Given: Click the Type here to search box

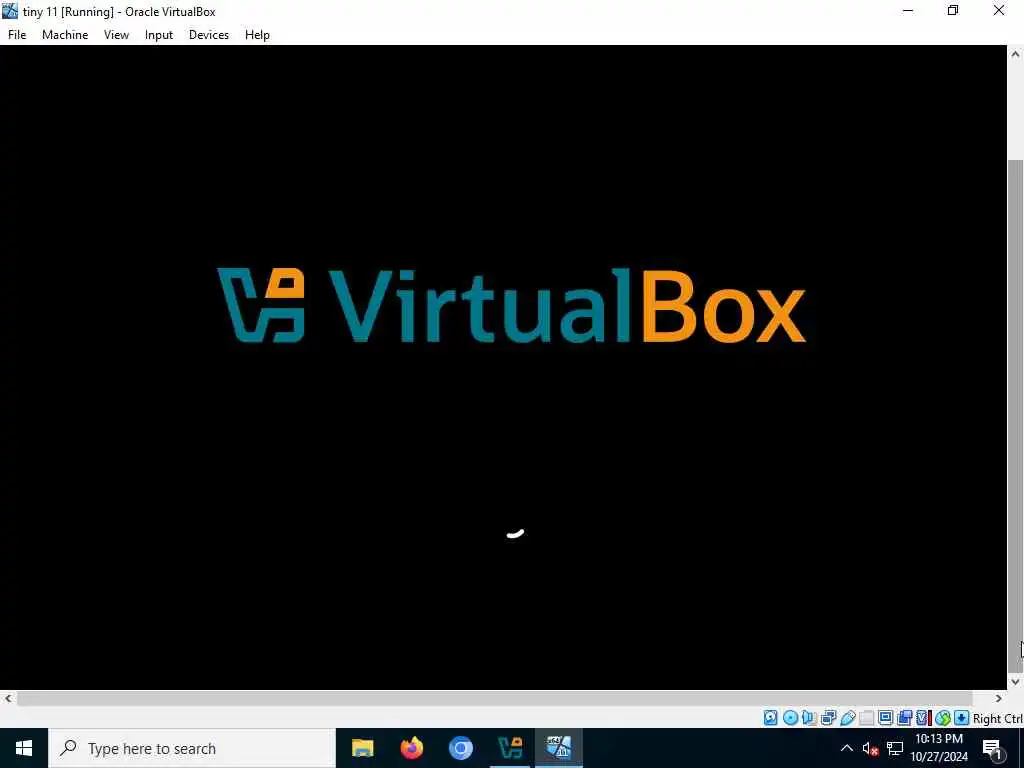Looking at the screenshot, I should coord(192,748).
